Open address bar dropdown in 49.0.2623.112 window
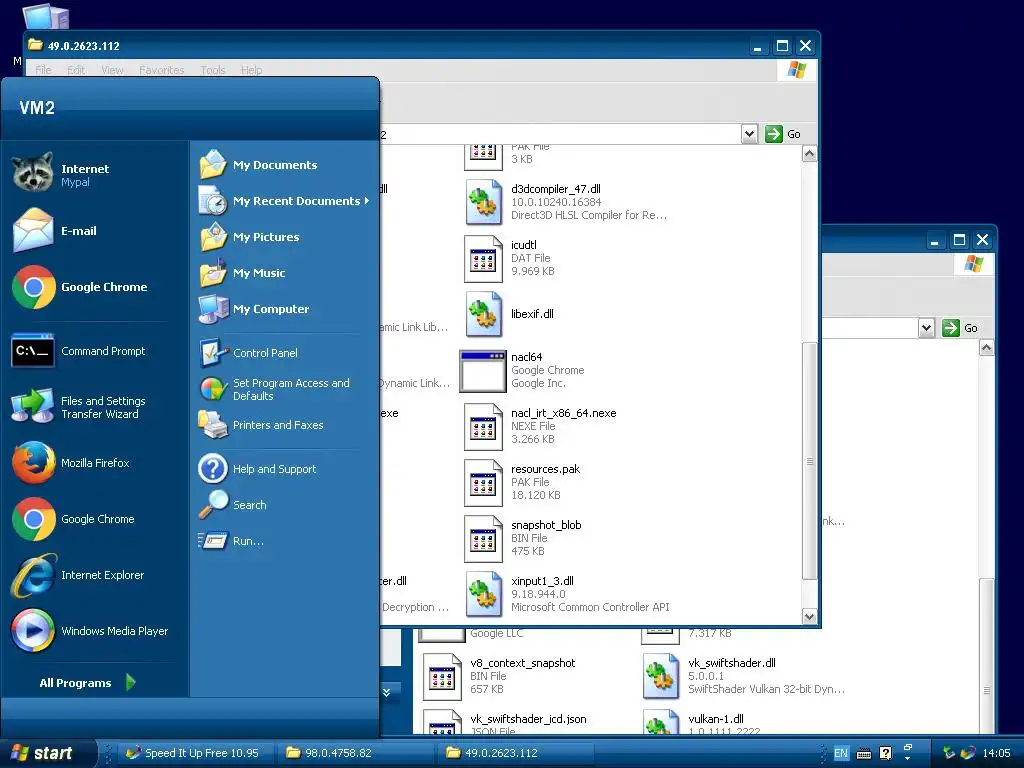Screen dimensions: 1024x768 tap(749, 134)
